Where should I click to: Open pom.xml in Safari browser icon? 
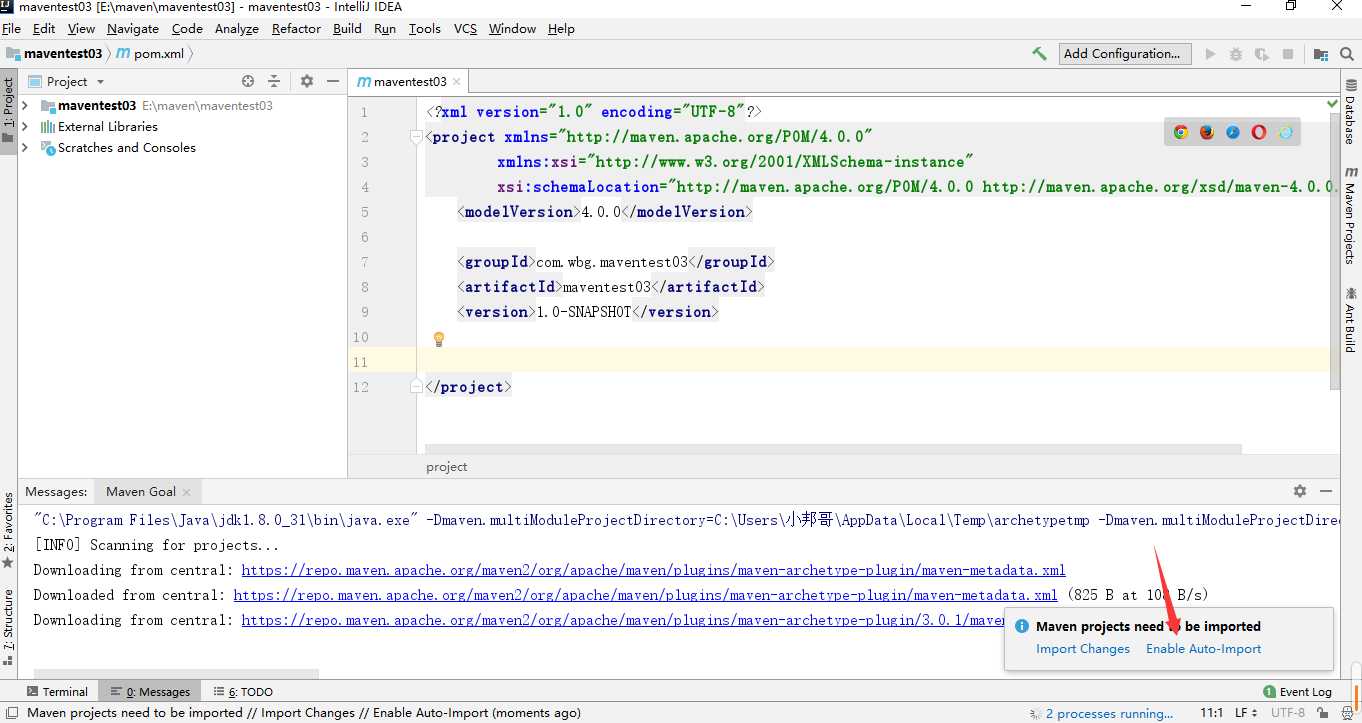(x=1233, y=132)
